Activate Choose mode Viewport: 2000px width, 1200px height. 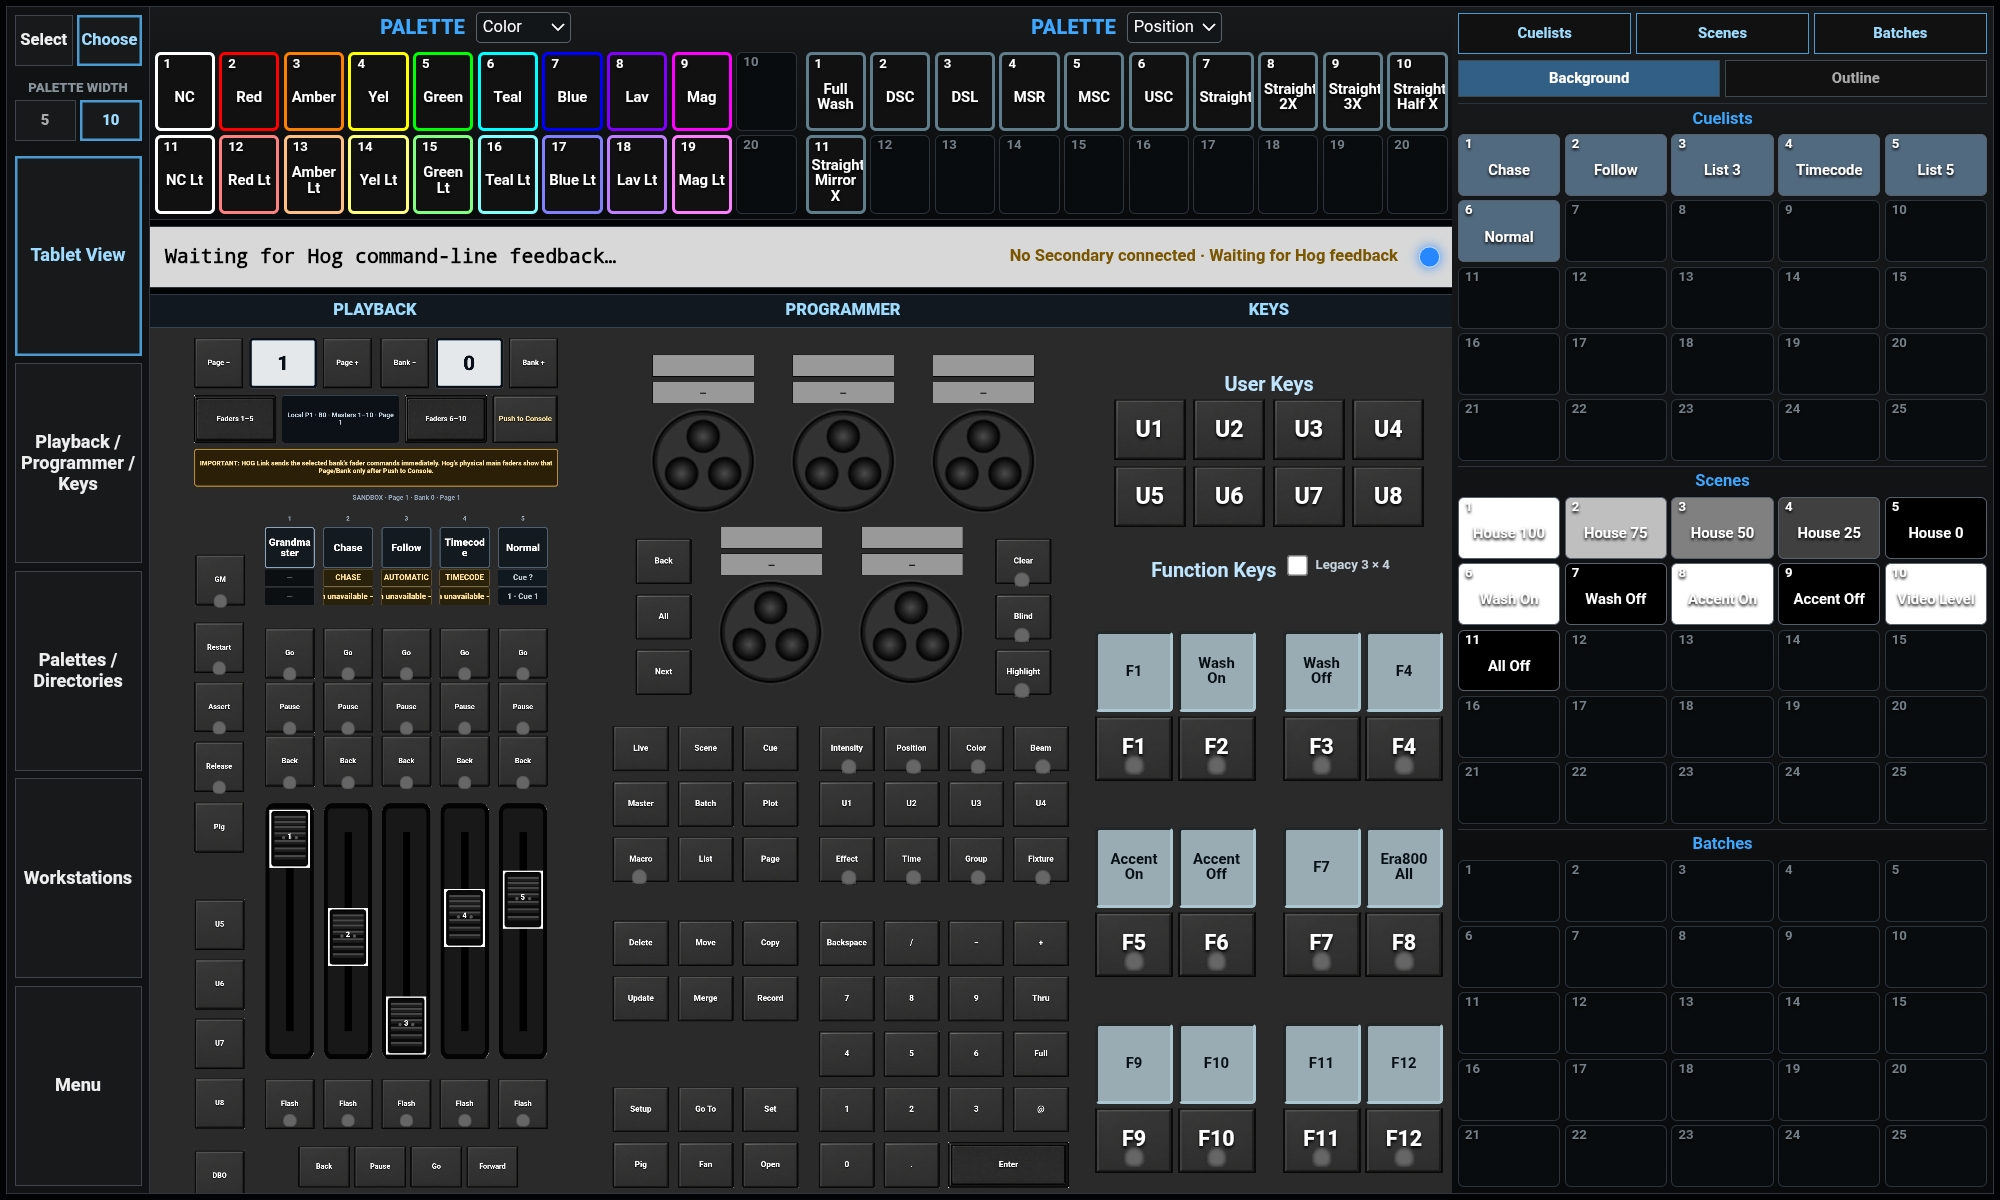point(109,40)
